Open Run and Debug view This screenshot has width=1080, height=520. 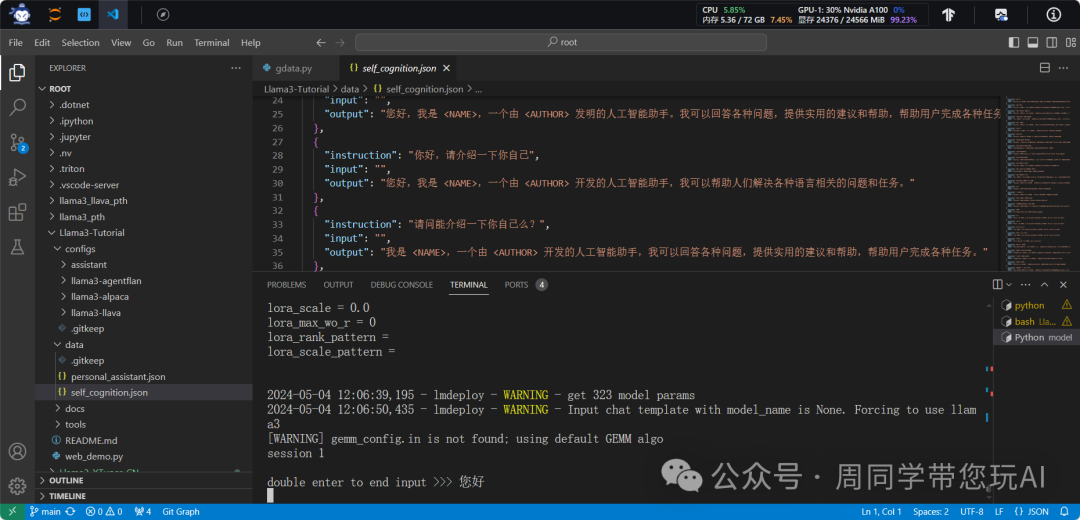(17, 178)
